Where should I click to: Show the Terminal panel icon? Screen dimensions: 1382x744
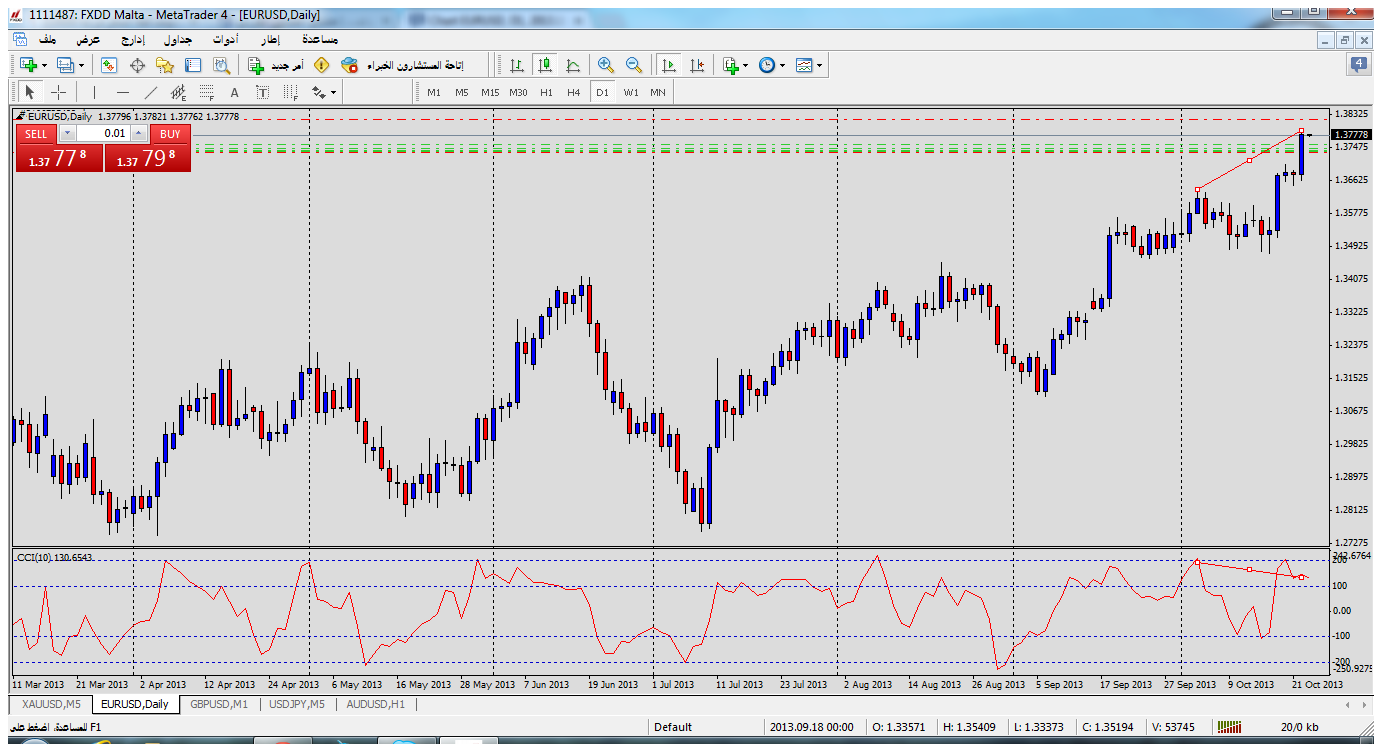point(193,65)
